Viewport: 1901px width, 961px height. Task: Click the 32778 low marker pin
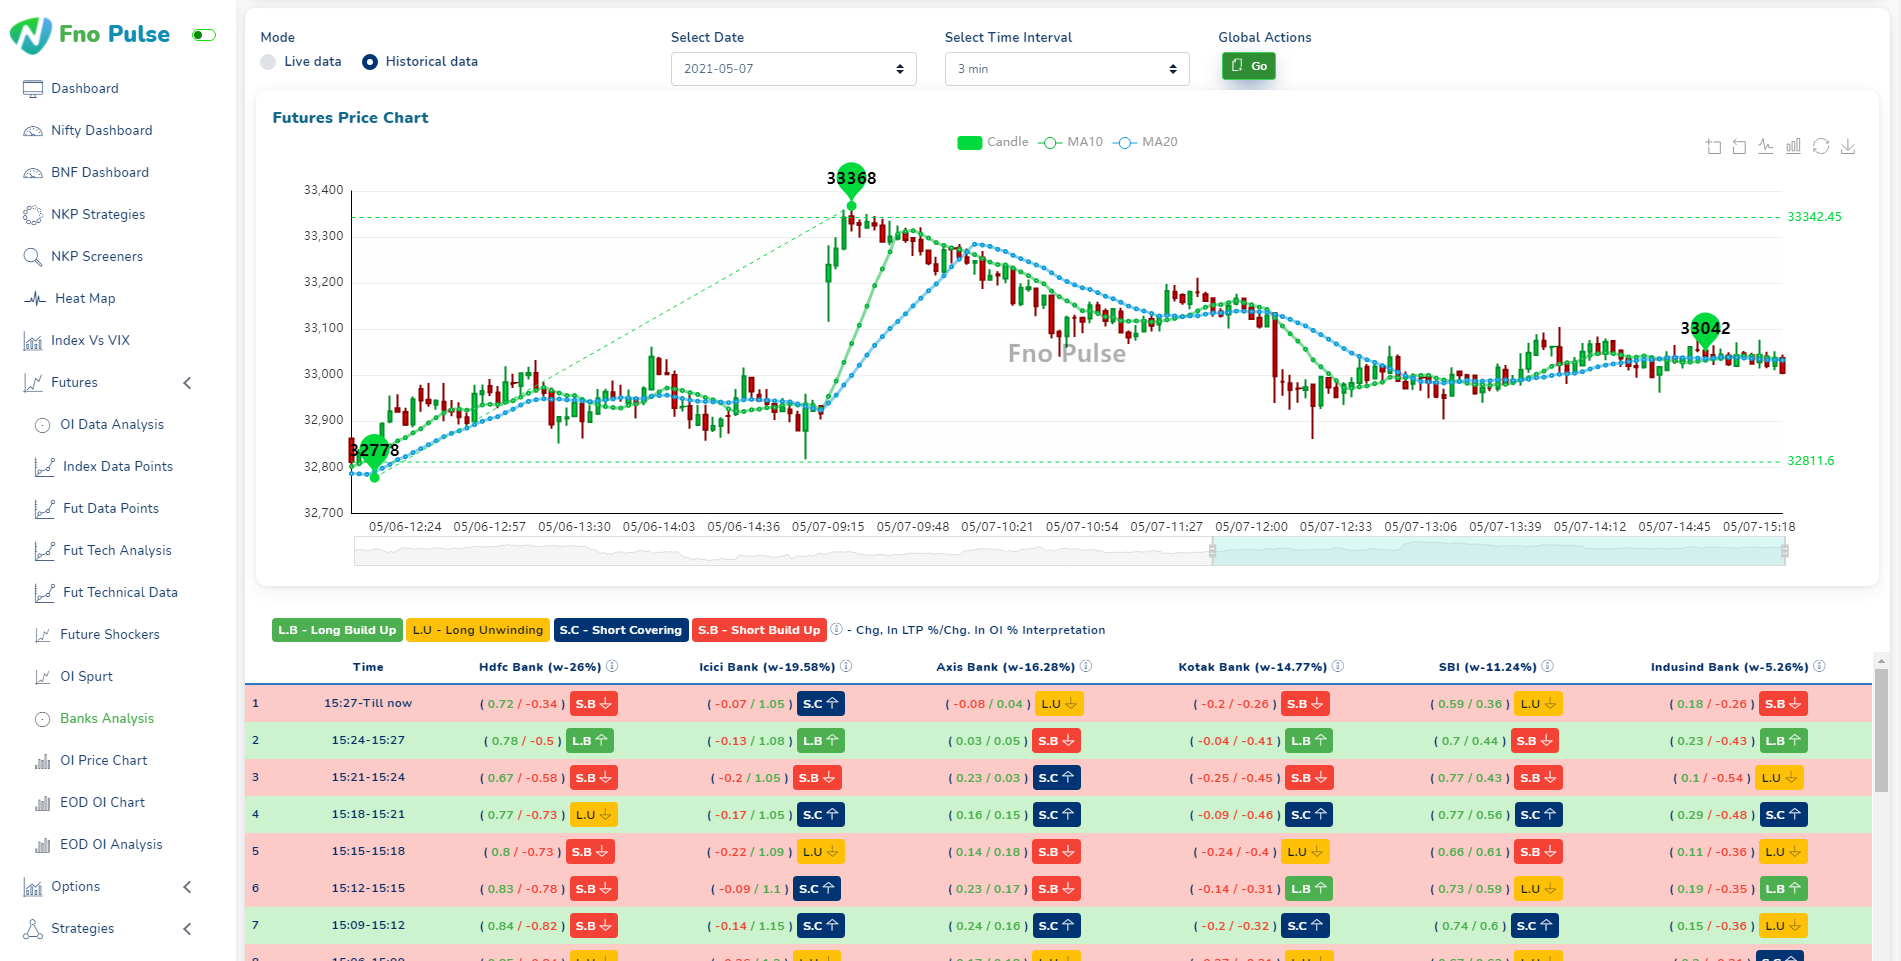pyautogui.click(x=374, y=452)
